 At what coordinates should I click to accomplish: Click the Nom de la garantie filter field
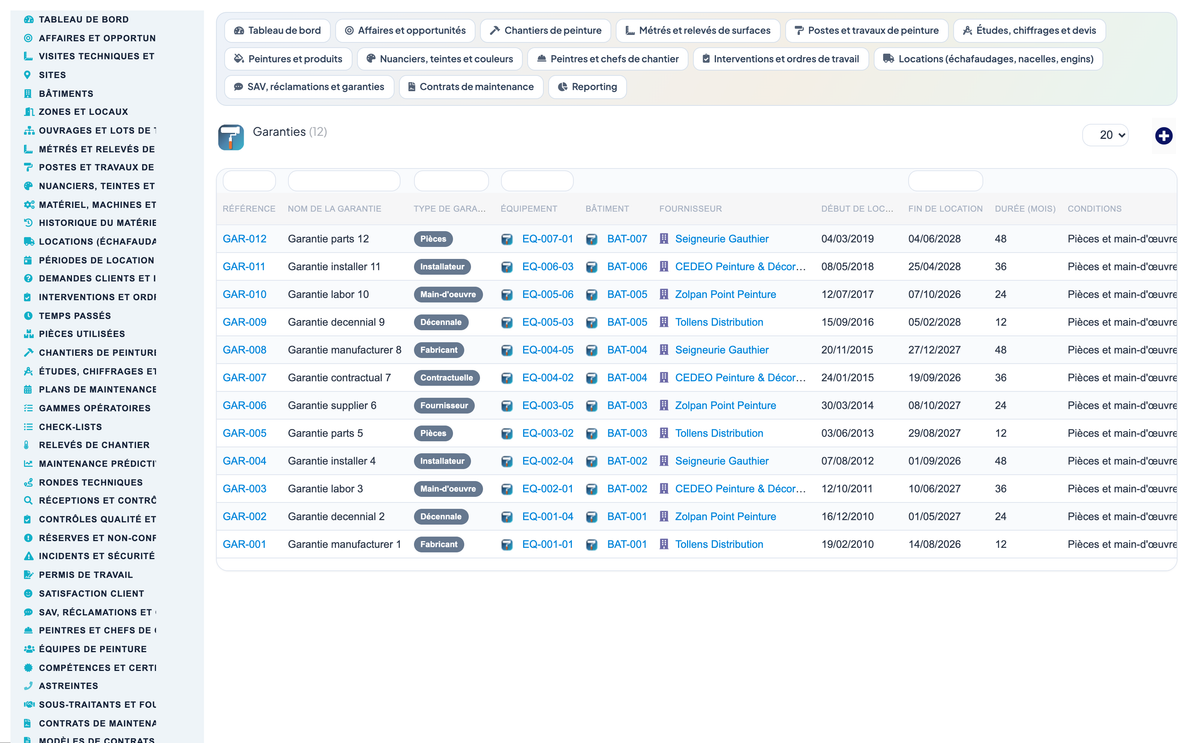[x=344, y=181]
